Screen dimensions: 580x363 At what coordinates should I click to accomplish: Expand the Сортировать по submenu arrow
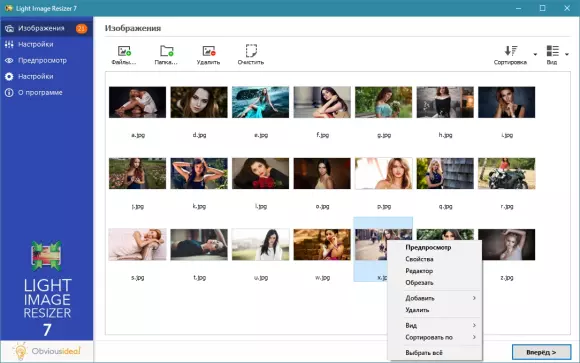coord(474,337)
